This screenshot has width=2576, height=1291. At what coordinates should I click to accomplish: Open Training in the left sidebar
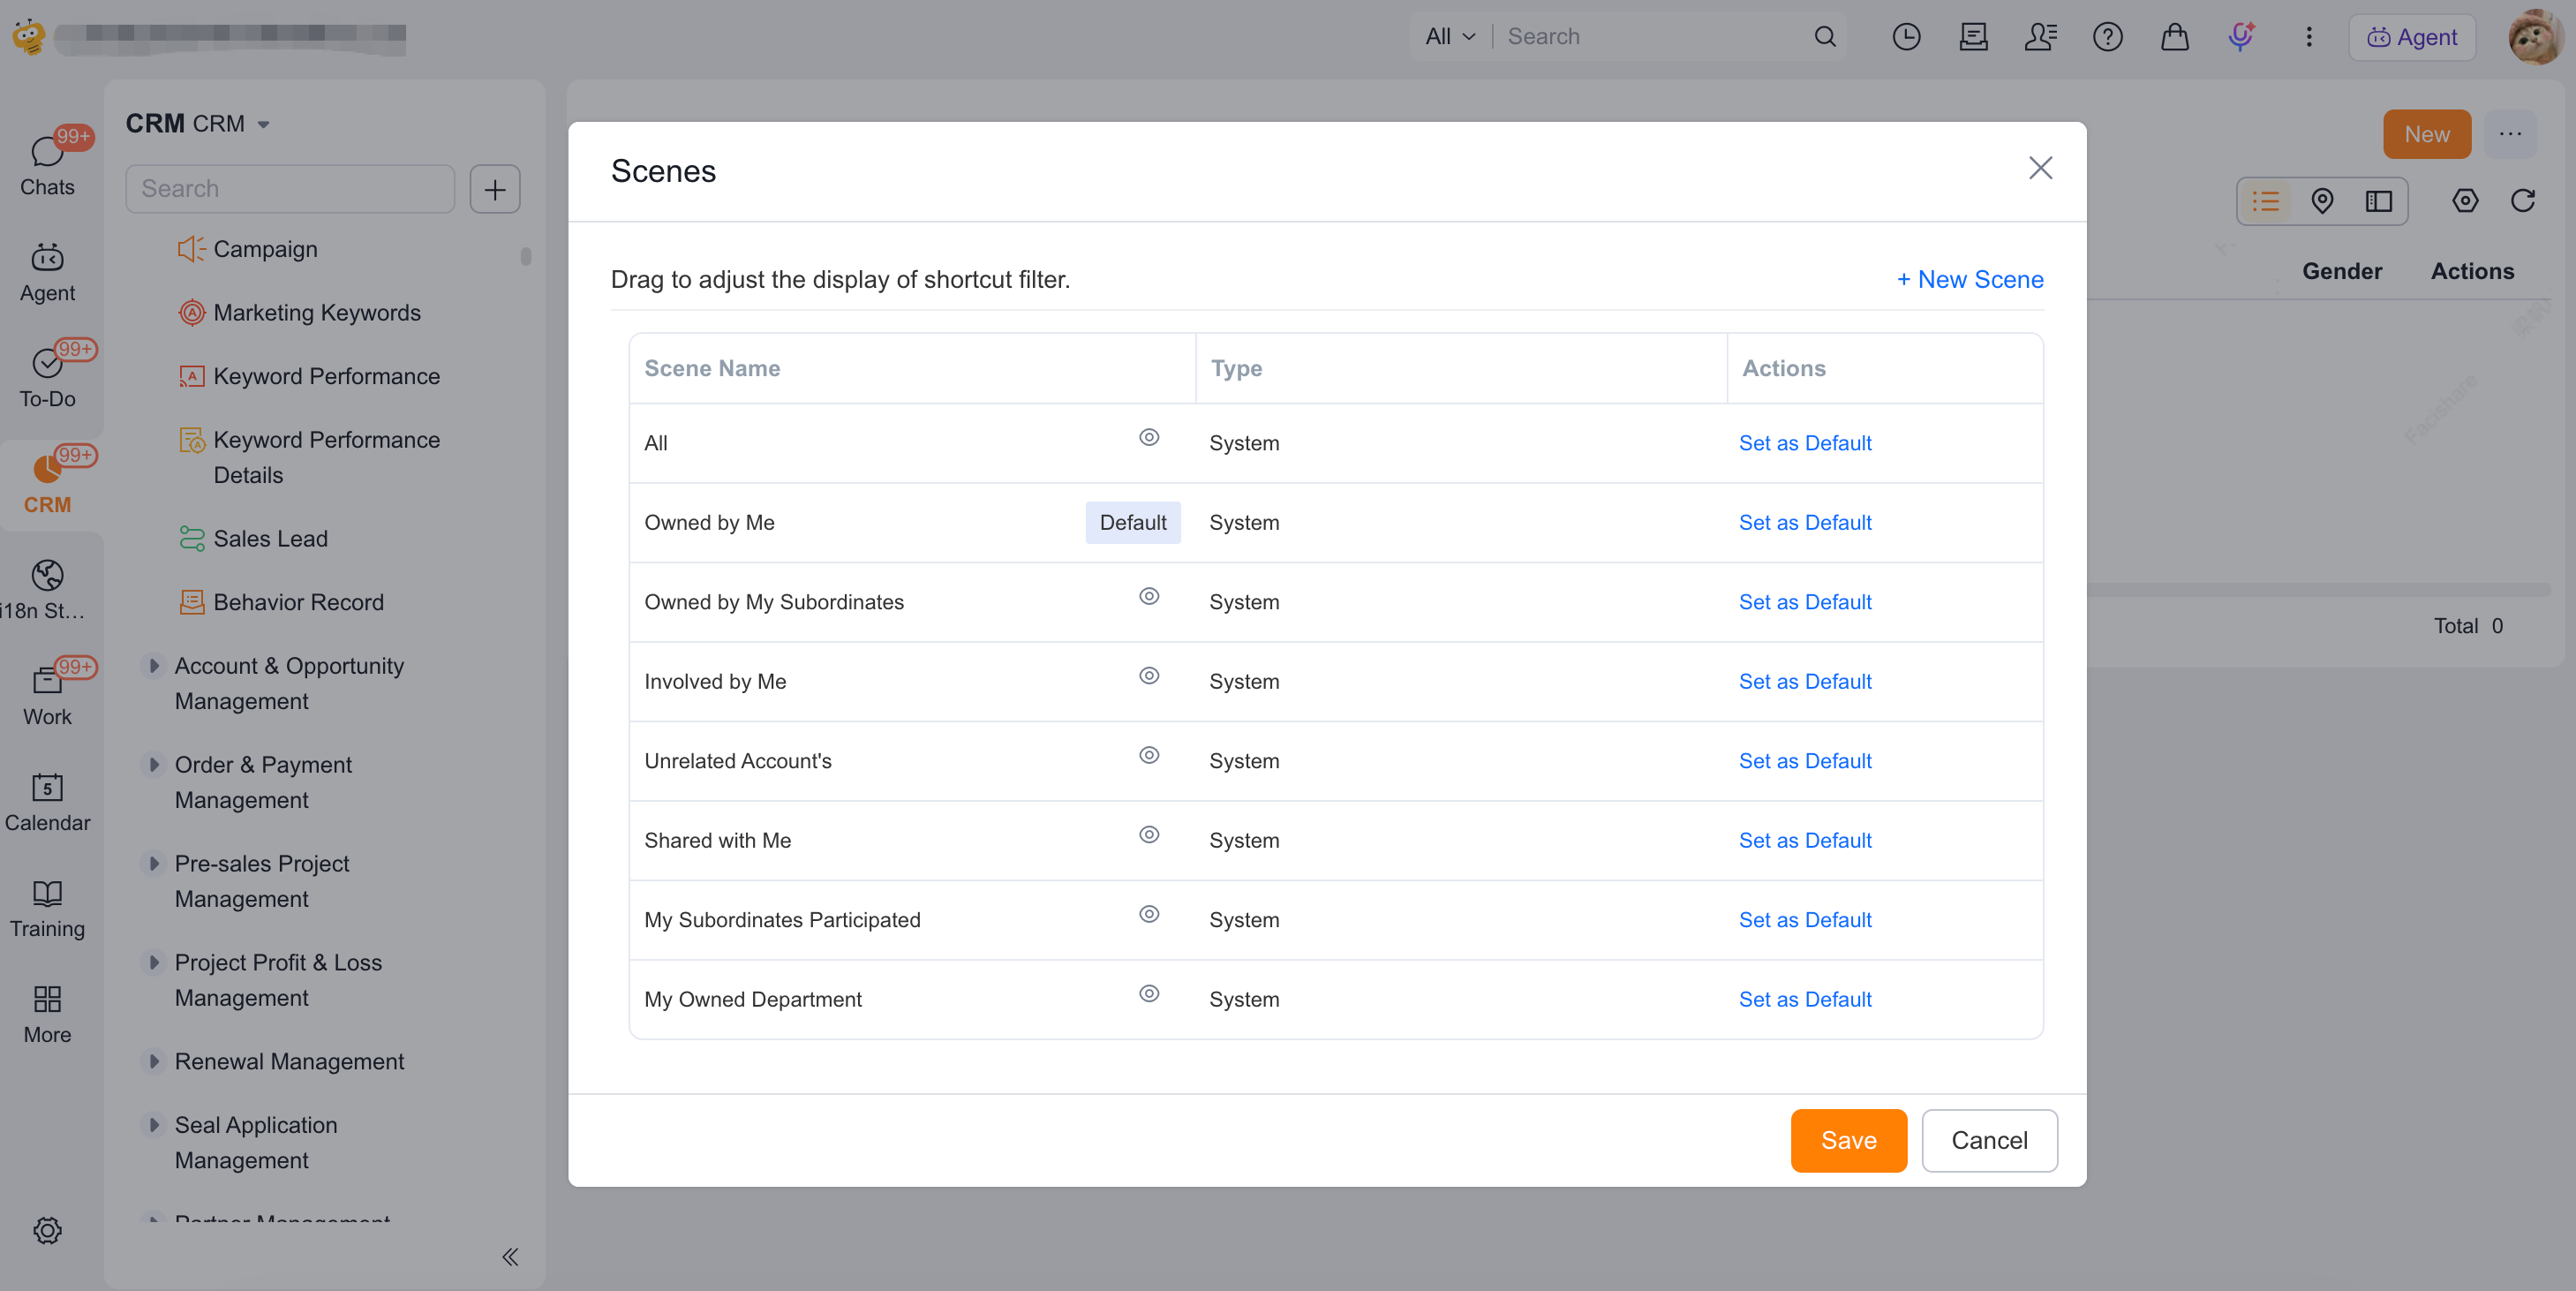click(x=47, y=907)
